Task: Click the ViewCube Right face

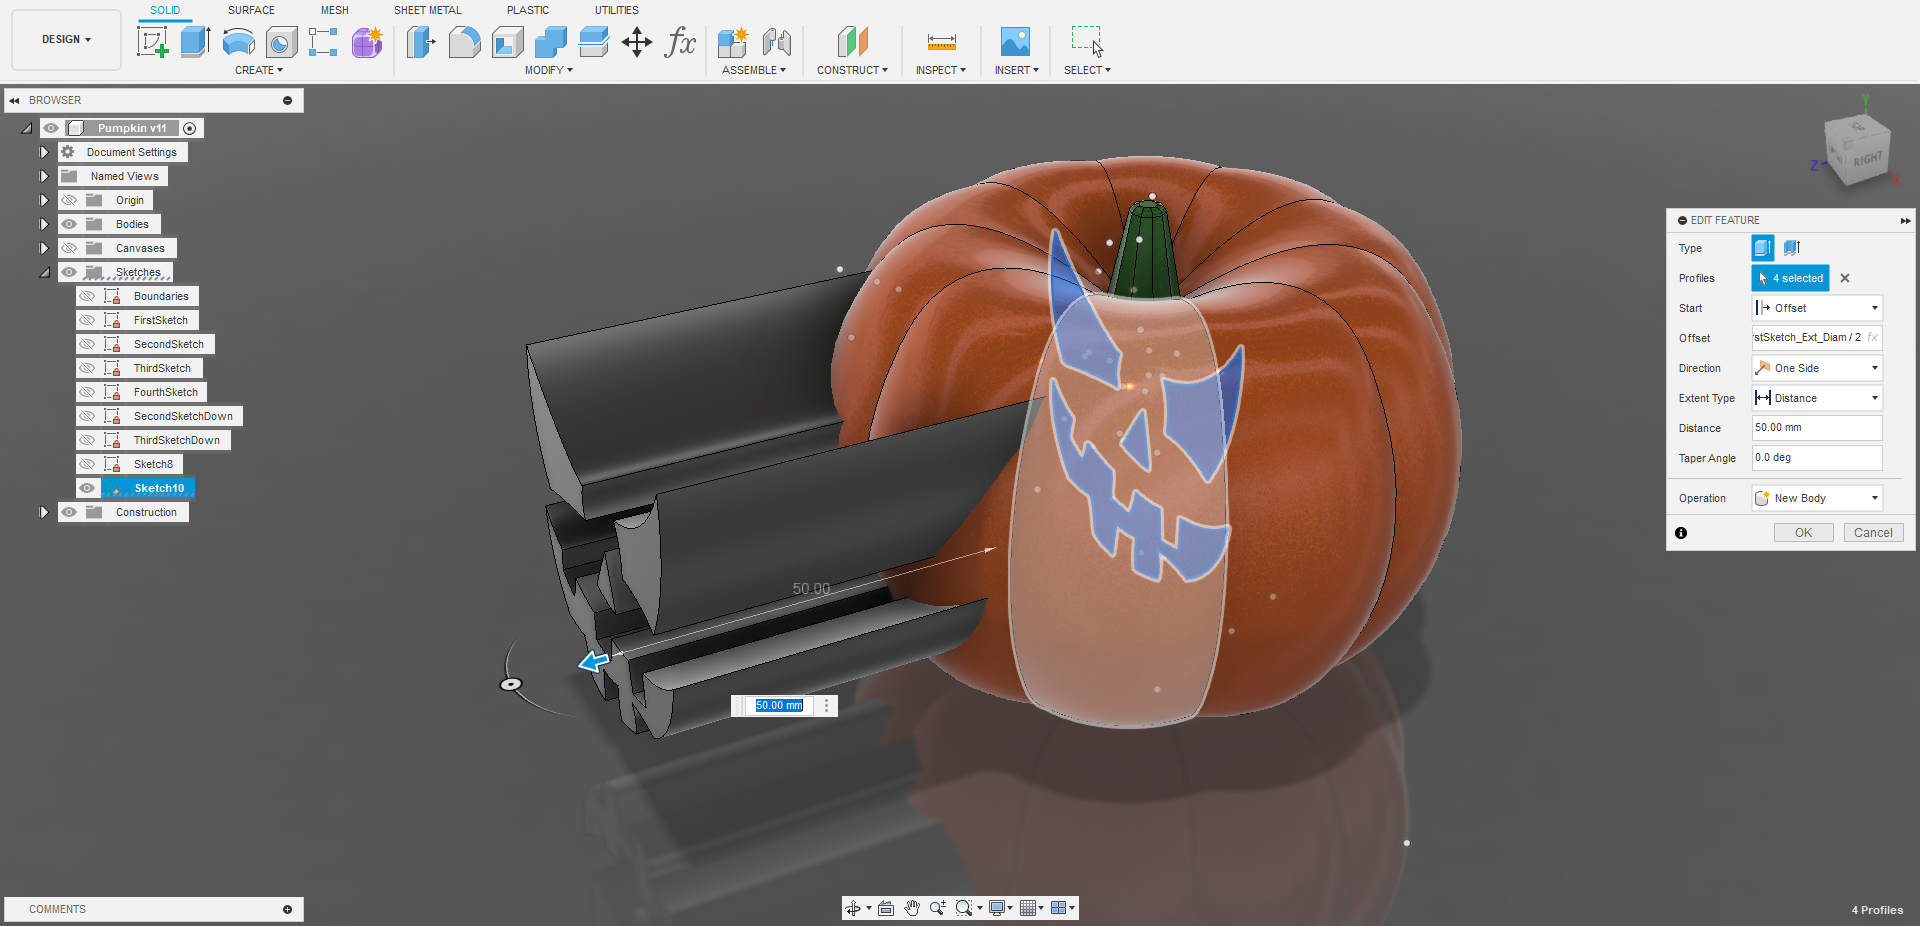Action: click(x=1866, y=159)
